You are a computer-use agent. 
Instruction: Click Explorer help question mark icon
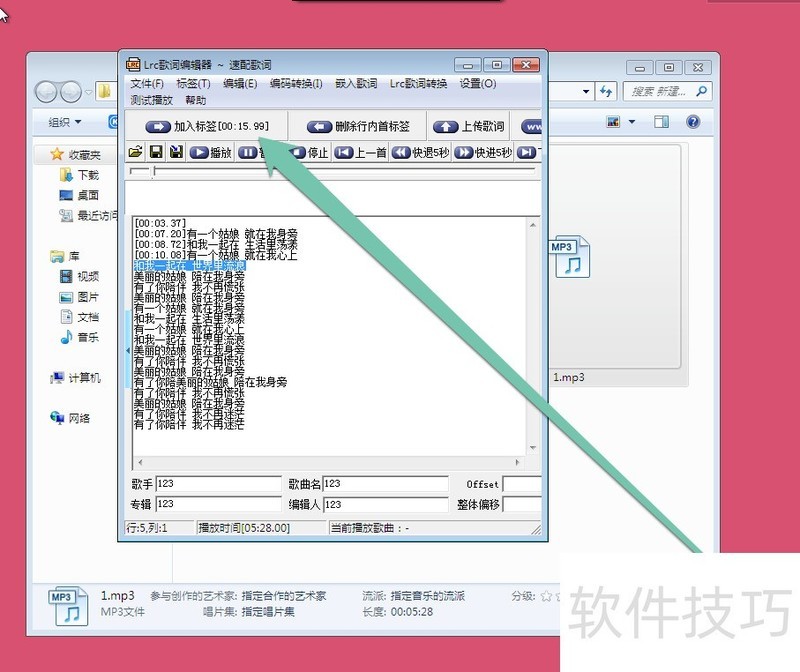tap(693, 122)
